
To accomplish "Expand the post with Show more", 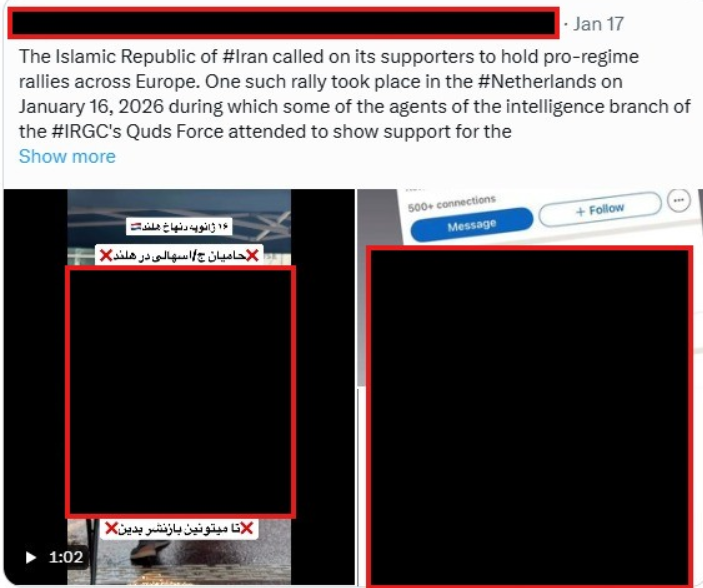I will (x=67, y=157).
